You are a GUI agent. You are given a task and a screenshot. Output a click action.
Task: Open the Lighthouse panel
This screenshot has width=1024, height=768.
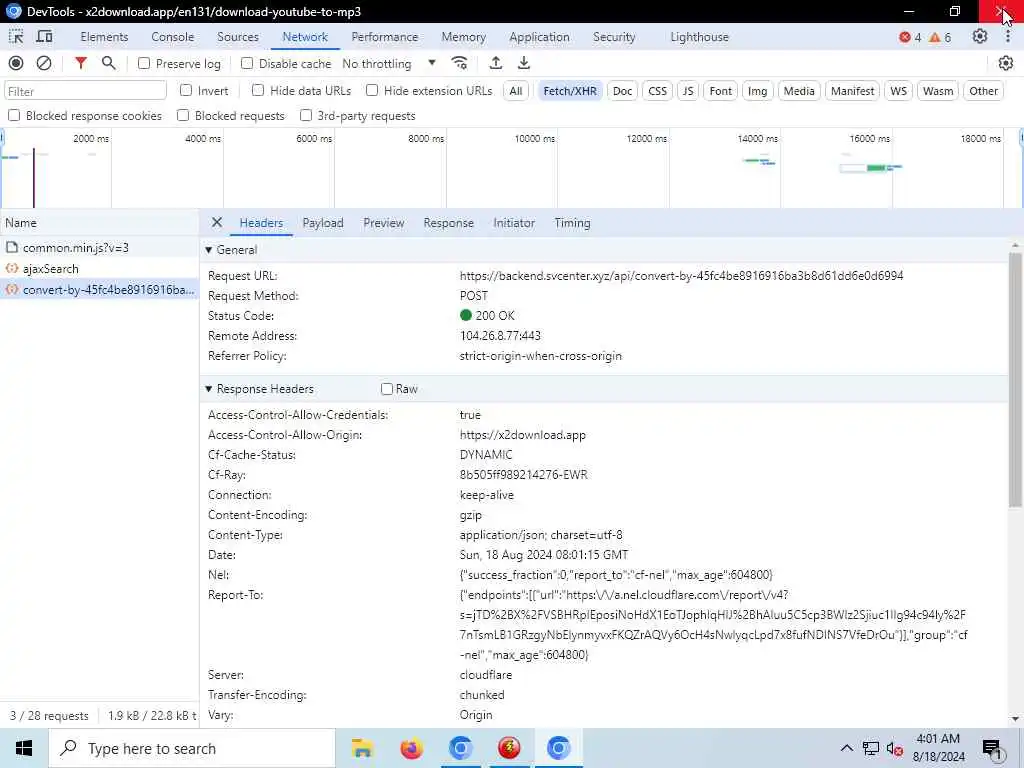[x=699, y=37]
